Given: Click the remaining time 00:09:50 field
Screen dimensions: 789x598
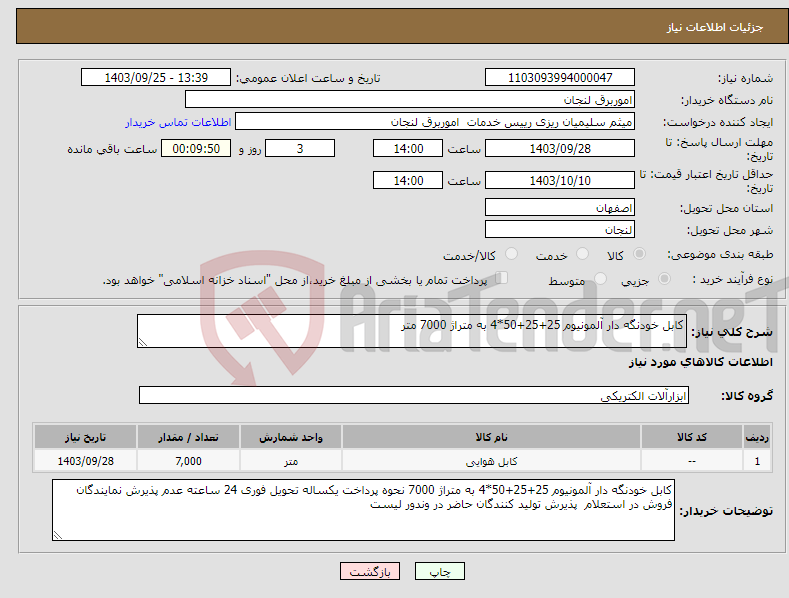Looking at the screenshot, I should click(x=196, y=148).
